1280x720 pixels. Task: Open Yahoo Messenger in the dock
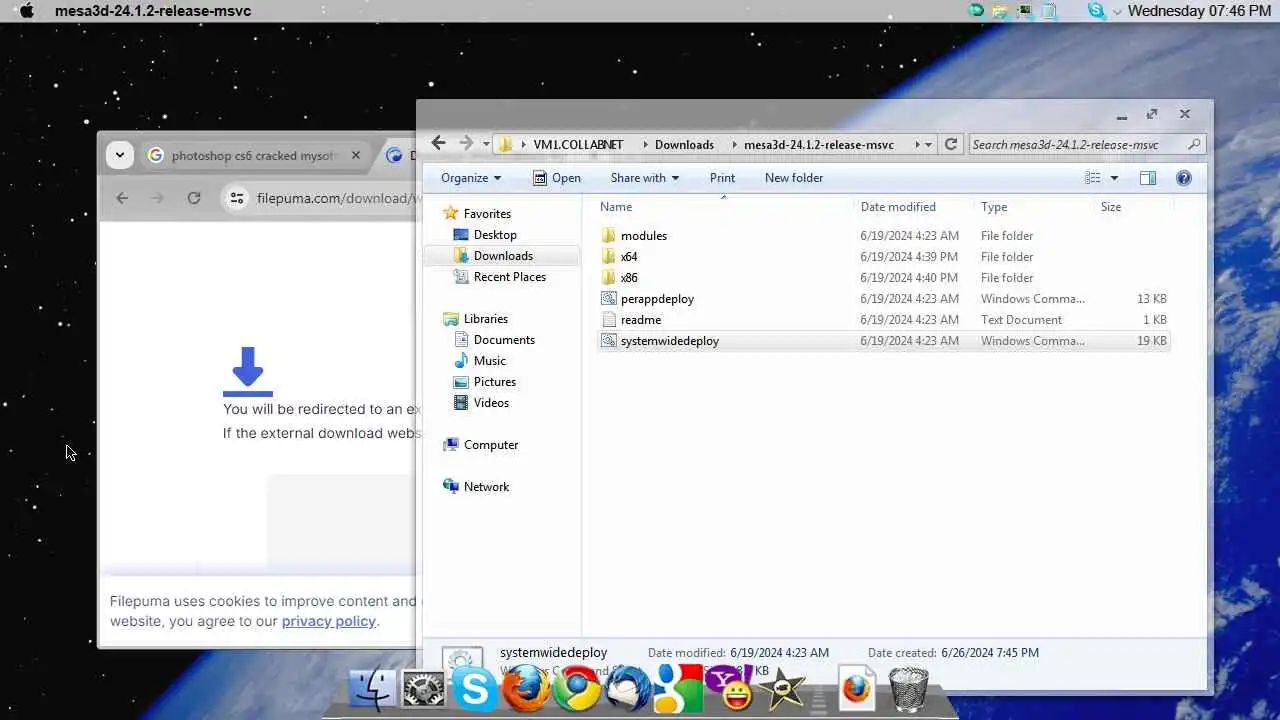tap(731, 689)
